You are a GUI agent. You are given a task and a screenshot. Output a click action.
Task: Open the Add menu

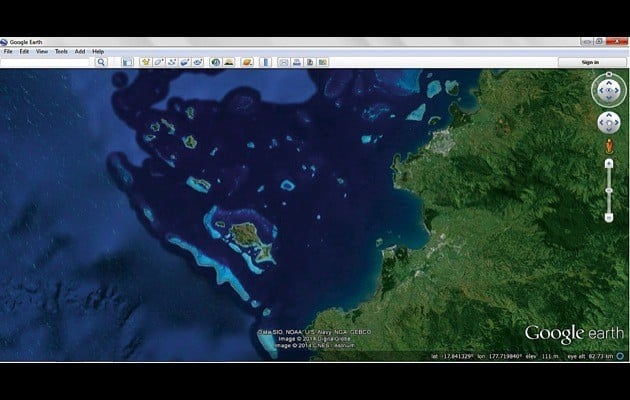[x=80, y=51]
